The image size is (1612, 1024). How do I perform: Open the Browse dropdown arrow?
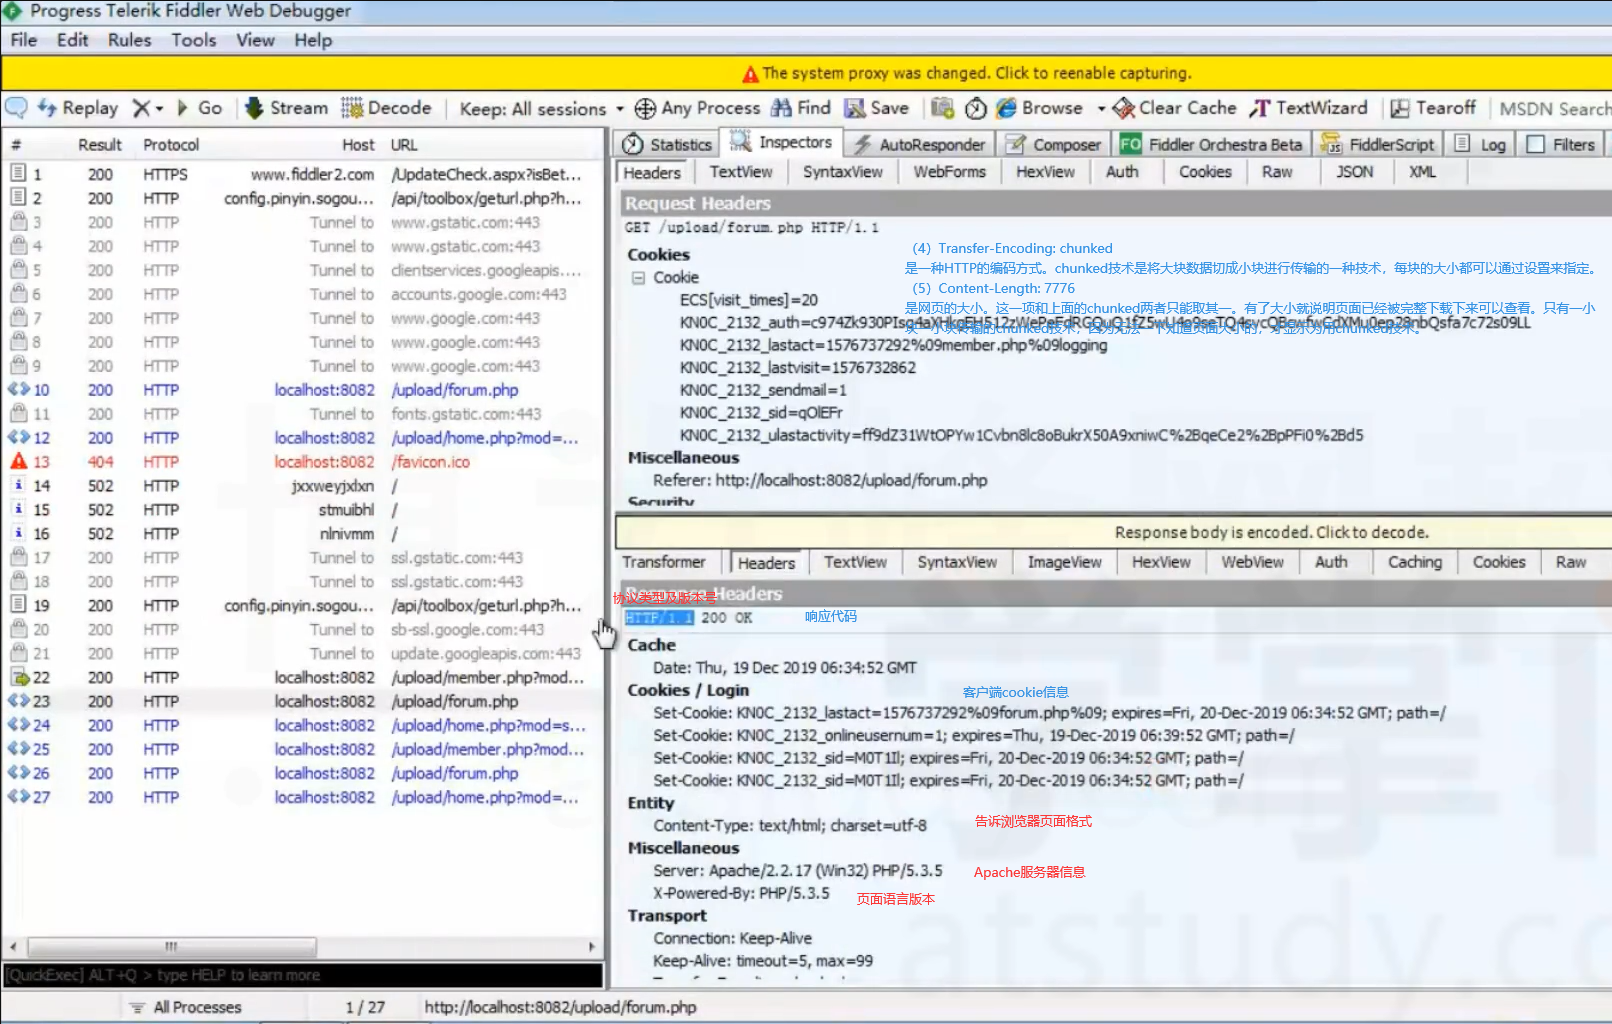pos(1101,108)
